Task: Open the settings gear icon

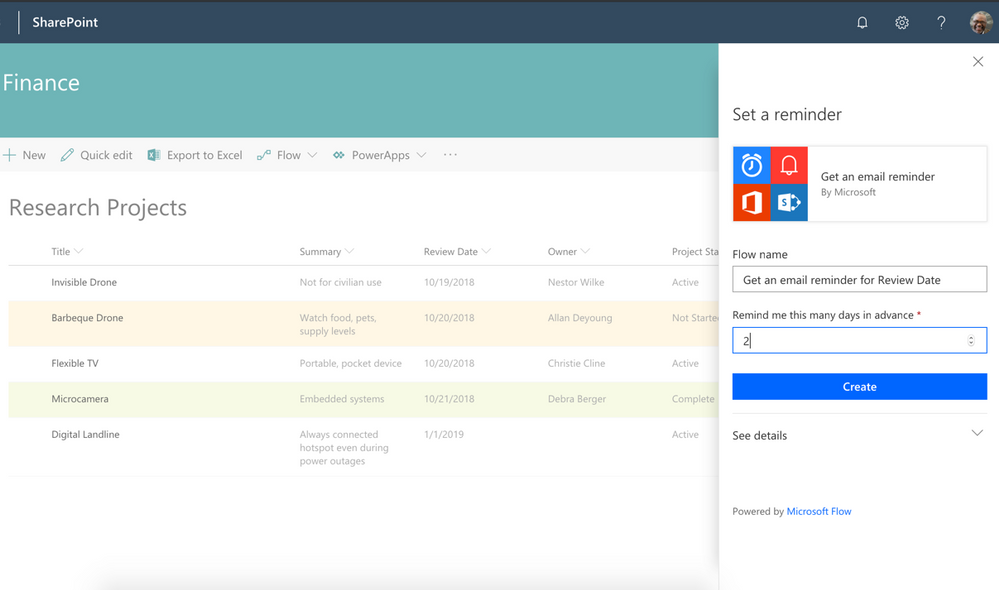Action: pos(902,22)
